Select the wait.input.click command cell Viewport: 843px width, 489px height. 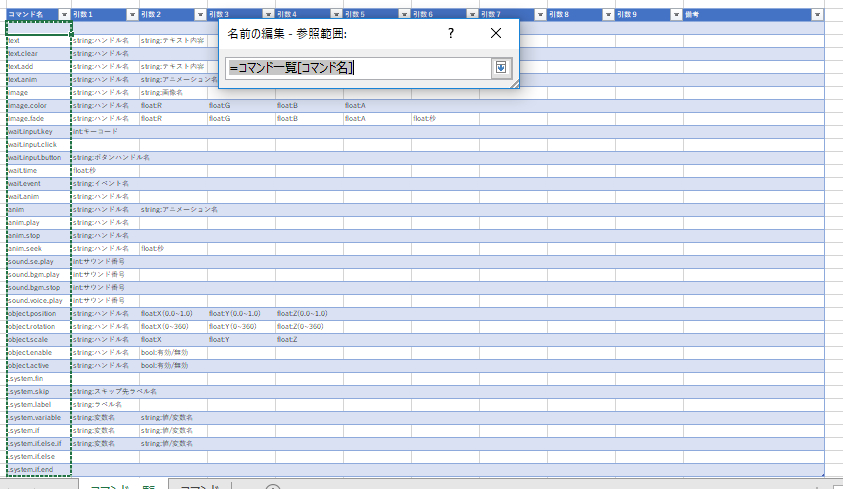tap(39, 145)
